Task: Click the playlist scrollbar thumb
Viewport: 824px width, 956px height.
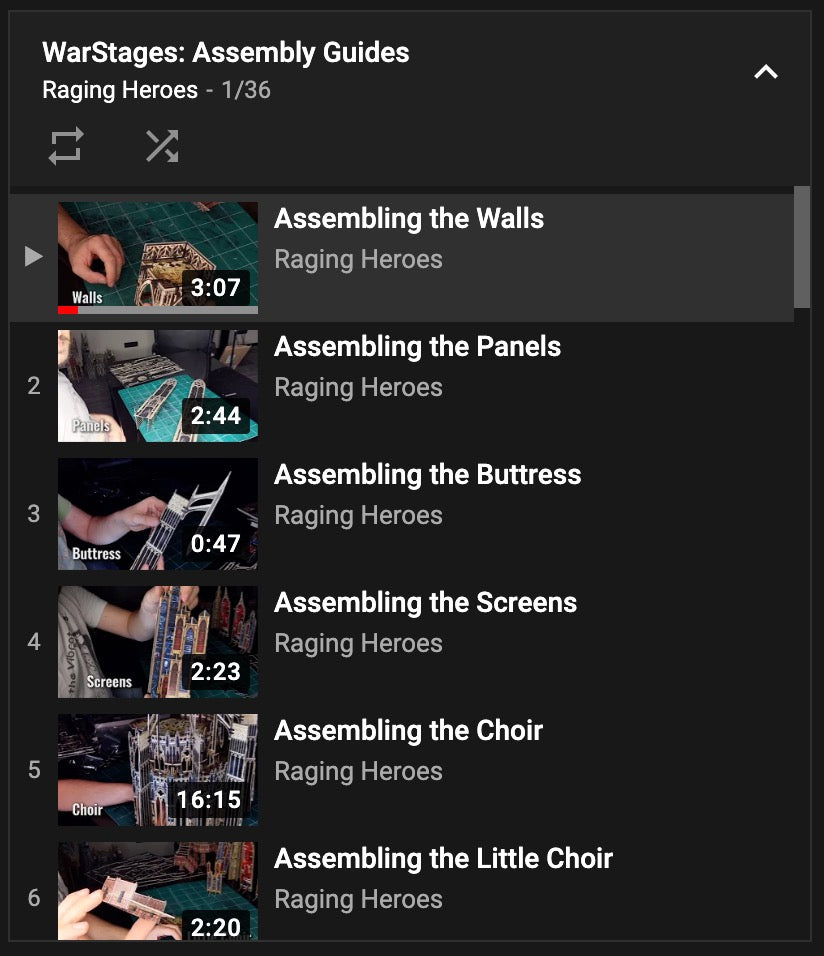Action: [x=801, y=246]
